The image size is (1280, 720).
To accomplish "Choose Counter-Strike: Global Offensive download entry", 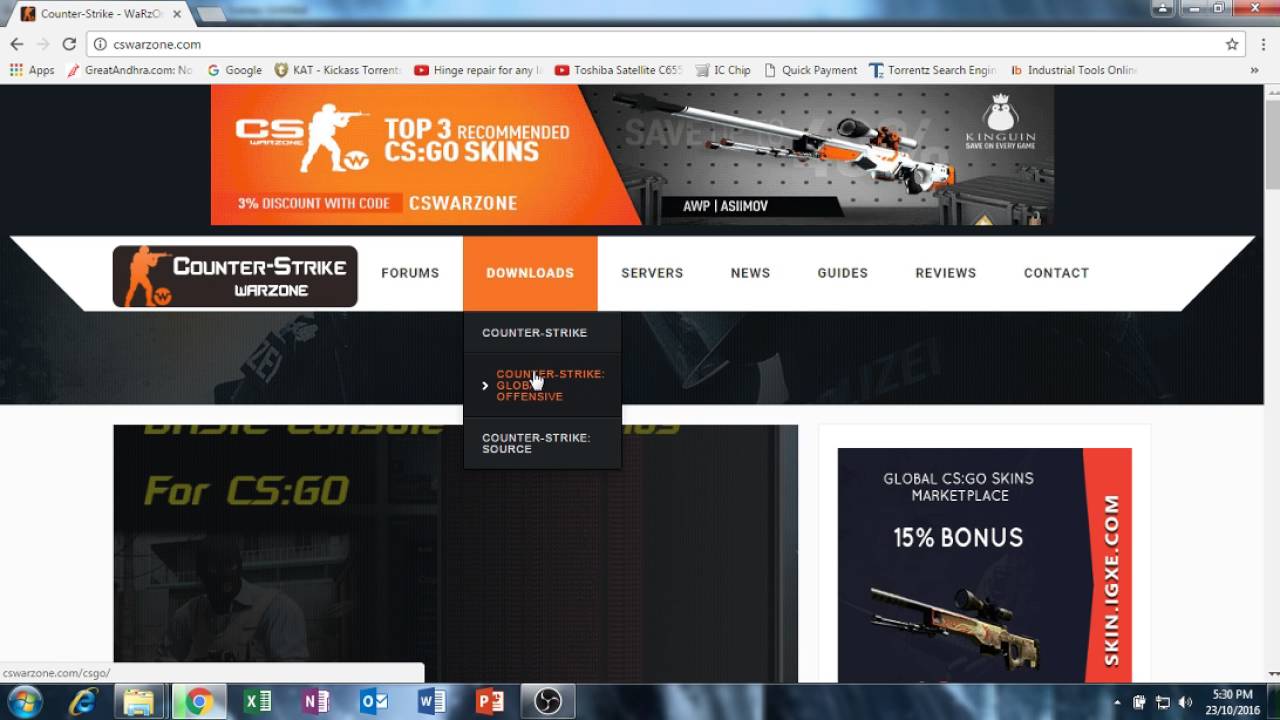I will [x=542, y=385].
